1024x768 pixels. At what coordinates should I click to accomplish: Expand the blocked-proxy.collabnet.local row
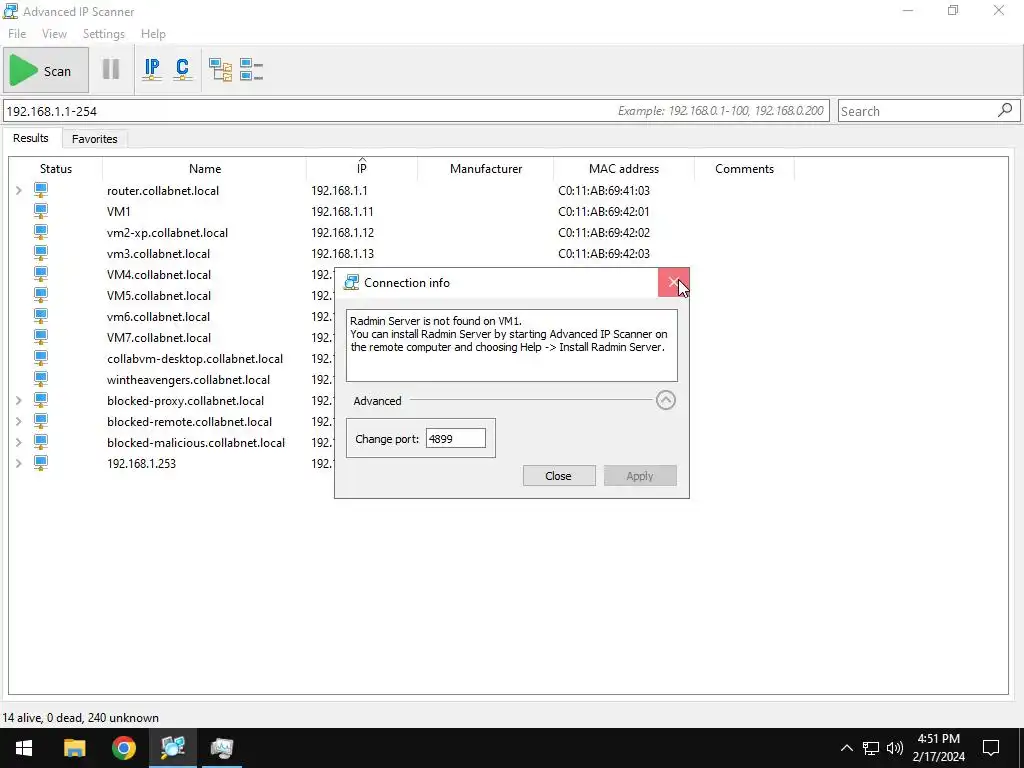click(x=19, y=400)
